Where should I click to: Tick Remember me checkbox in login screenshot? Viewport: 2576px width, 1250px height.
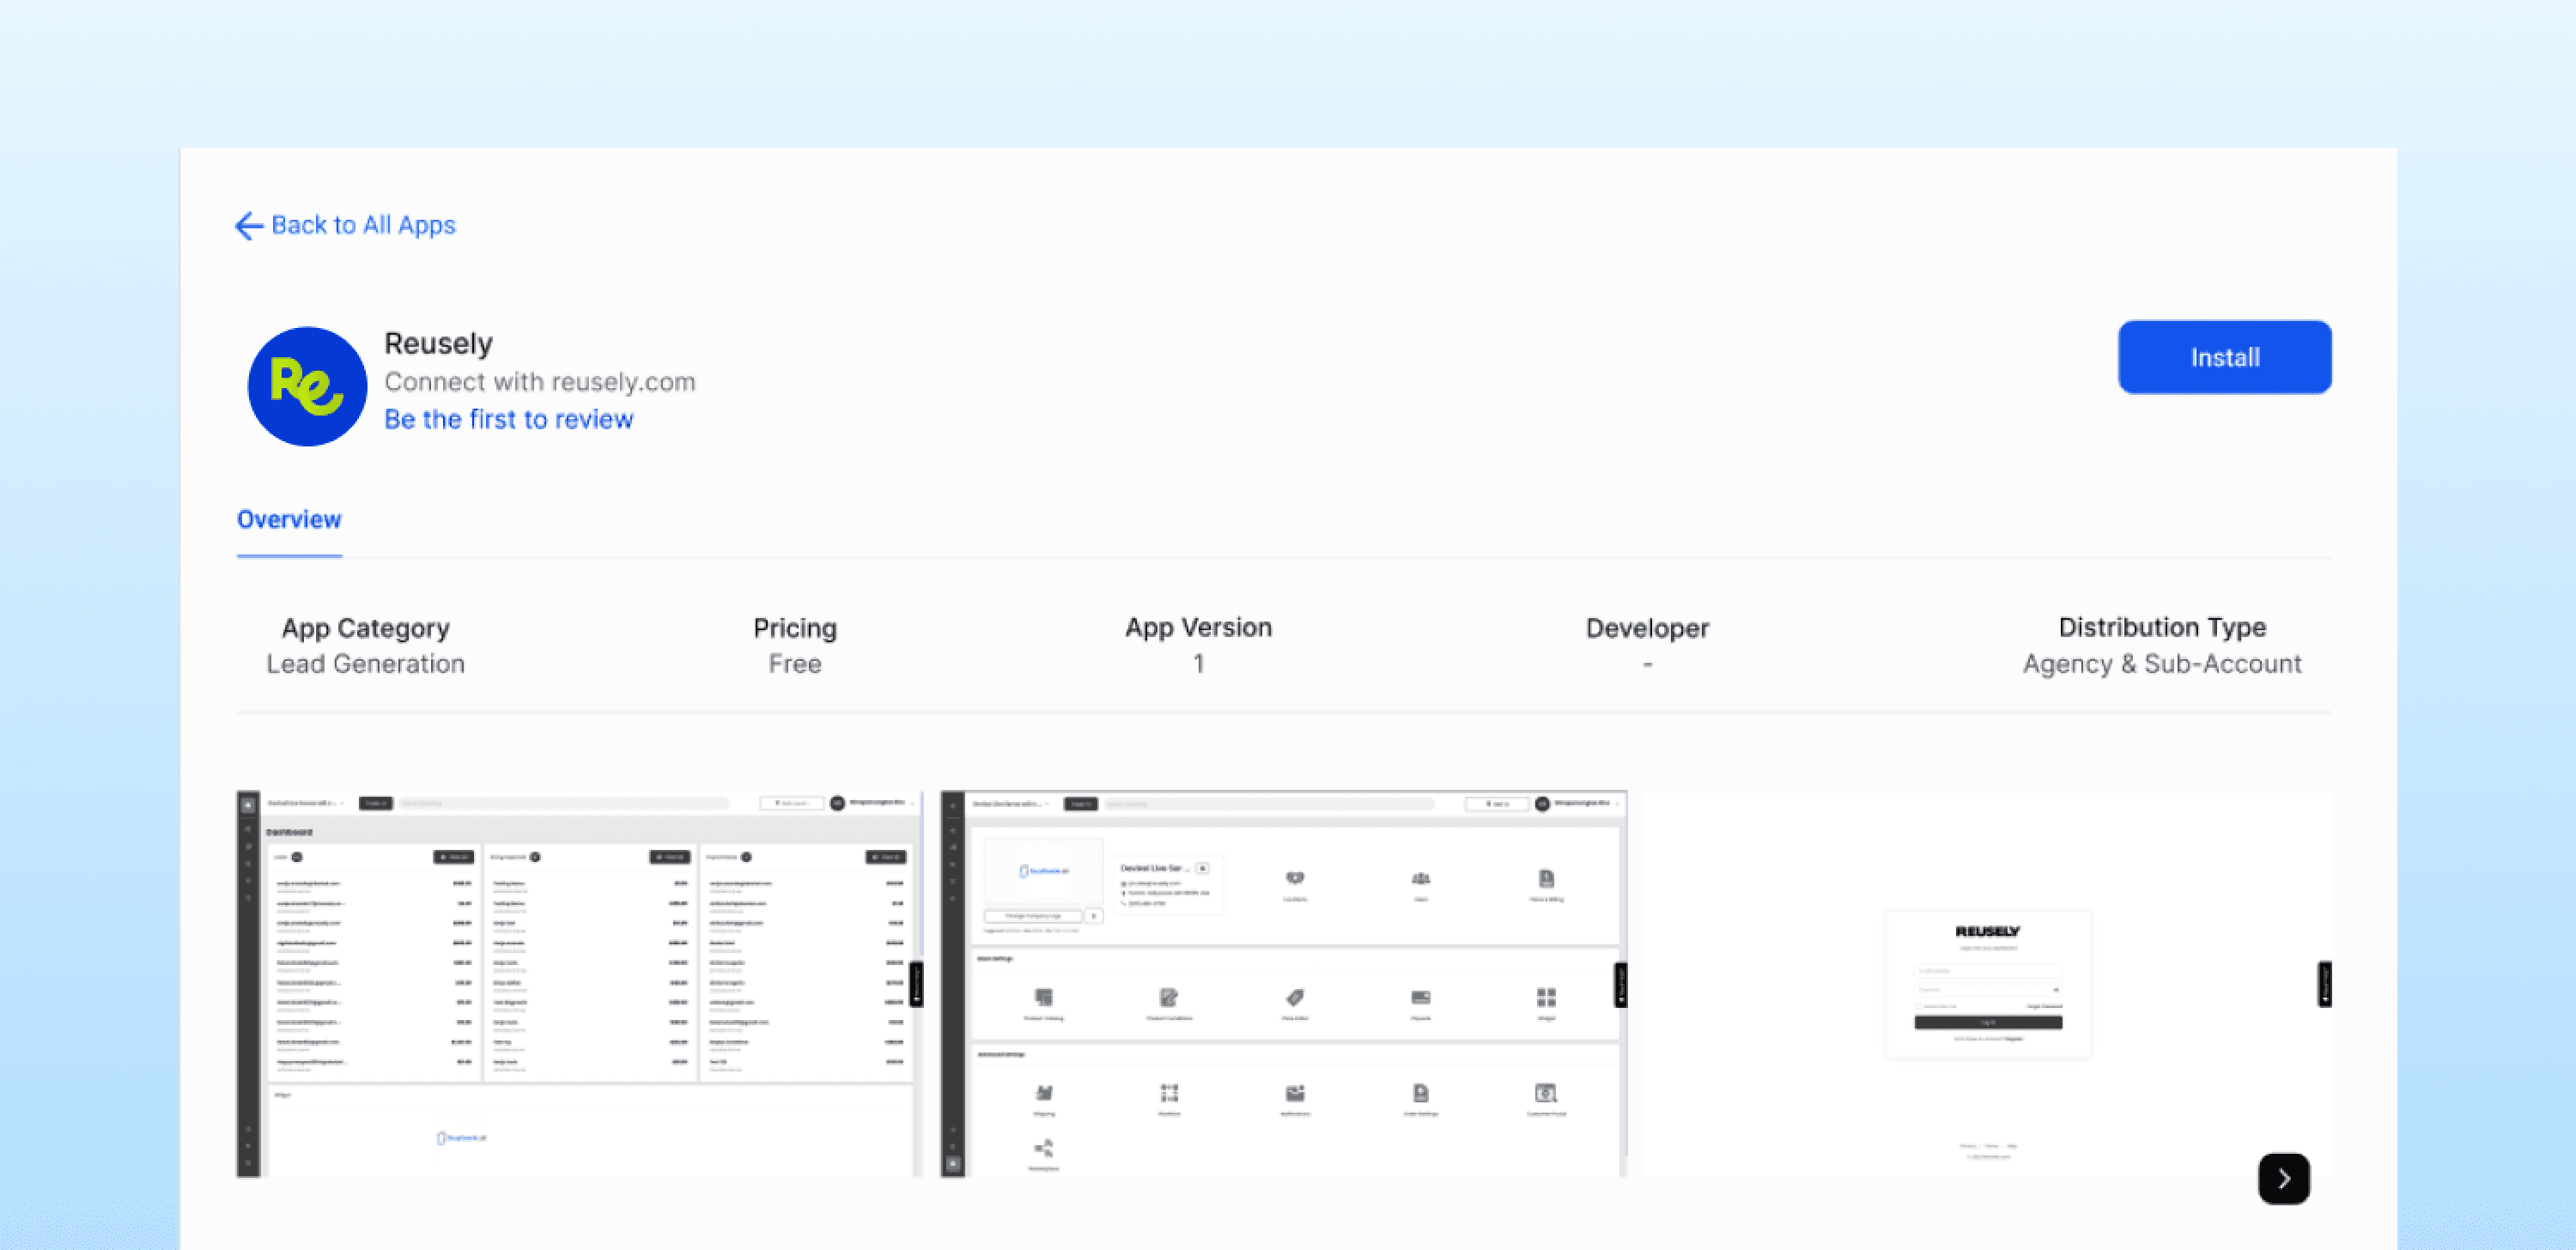coord(1919,1006)
